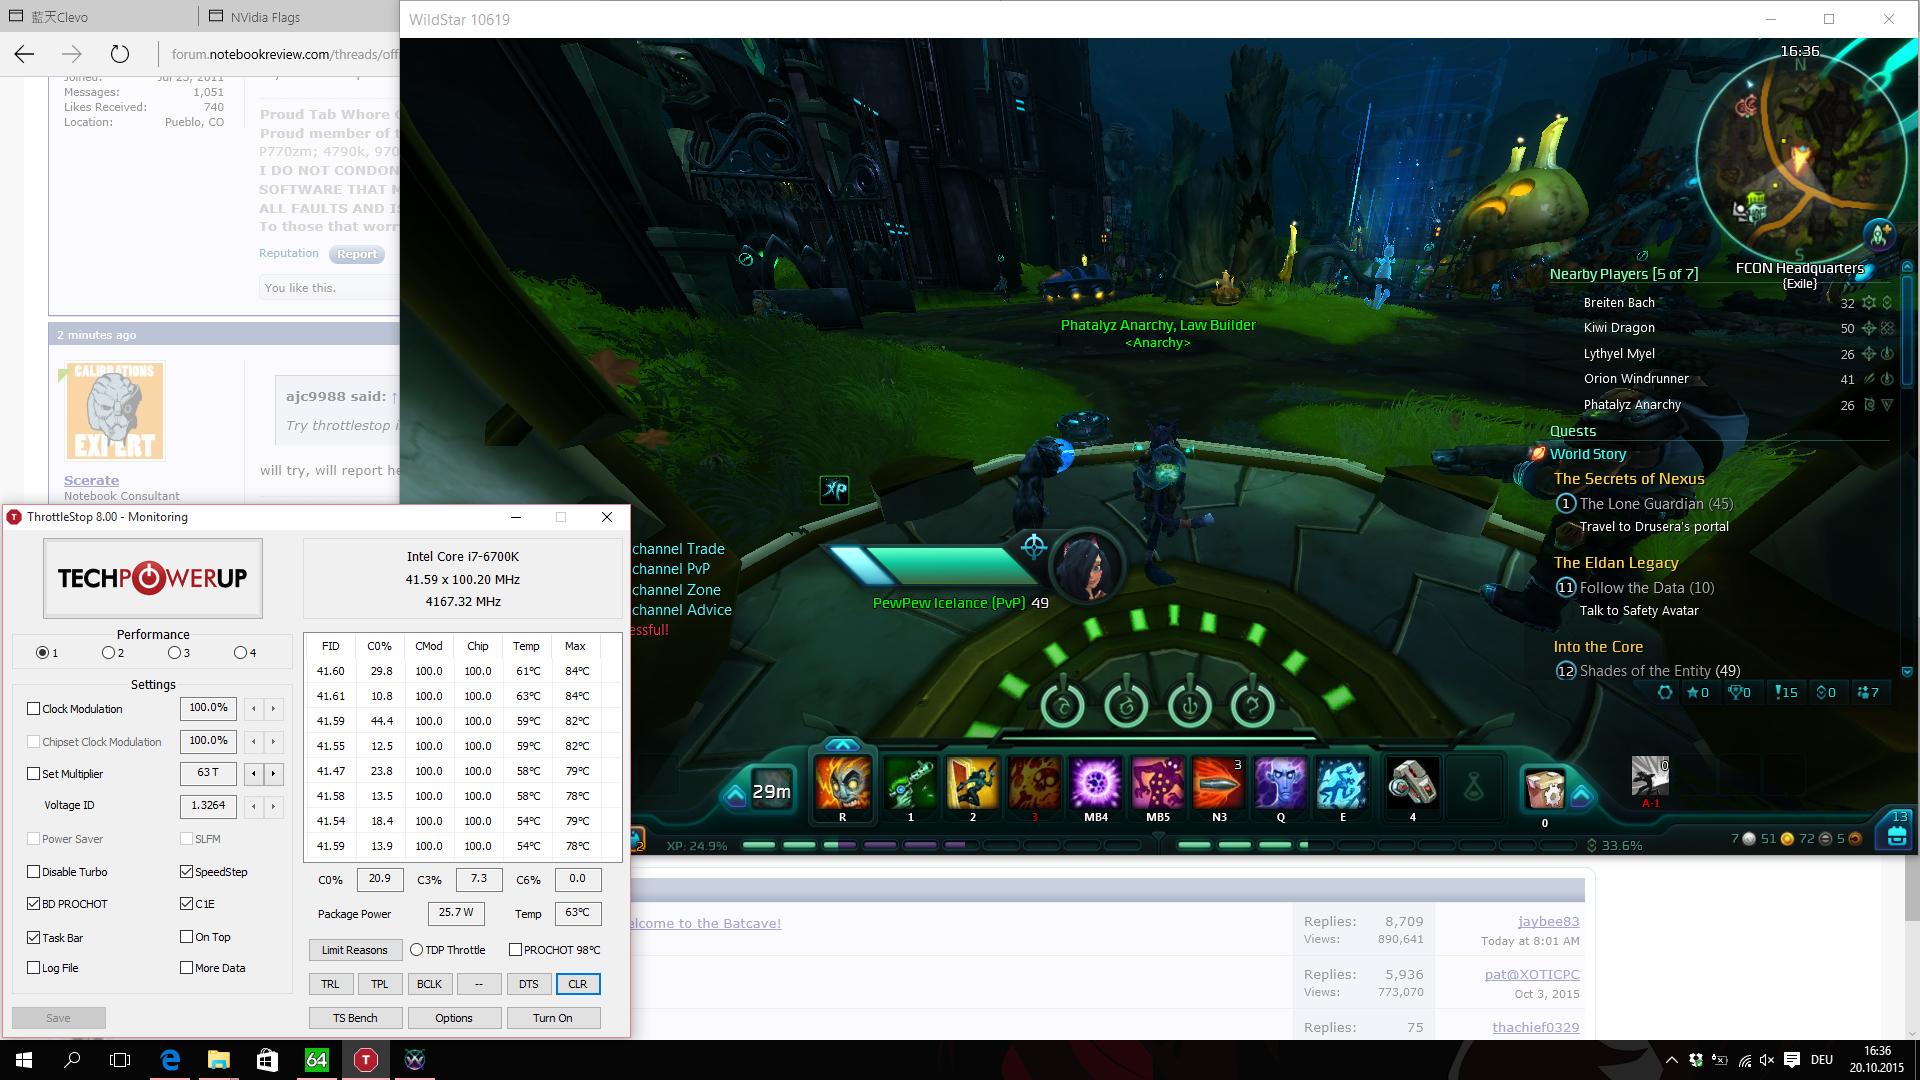Screen dimensions: 1920x1080
Task: Open ThrottleStop Options
Action: [x=453, y=1017]
